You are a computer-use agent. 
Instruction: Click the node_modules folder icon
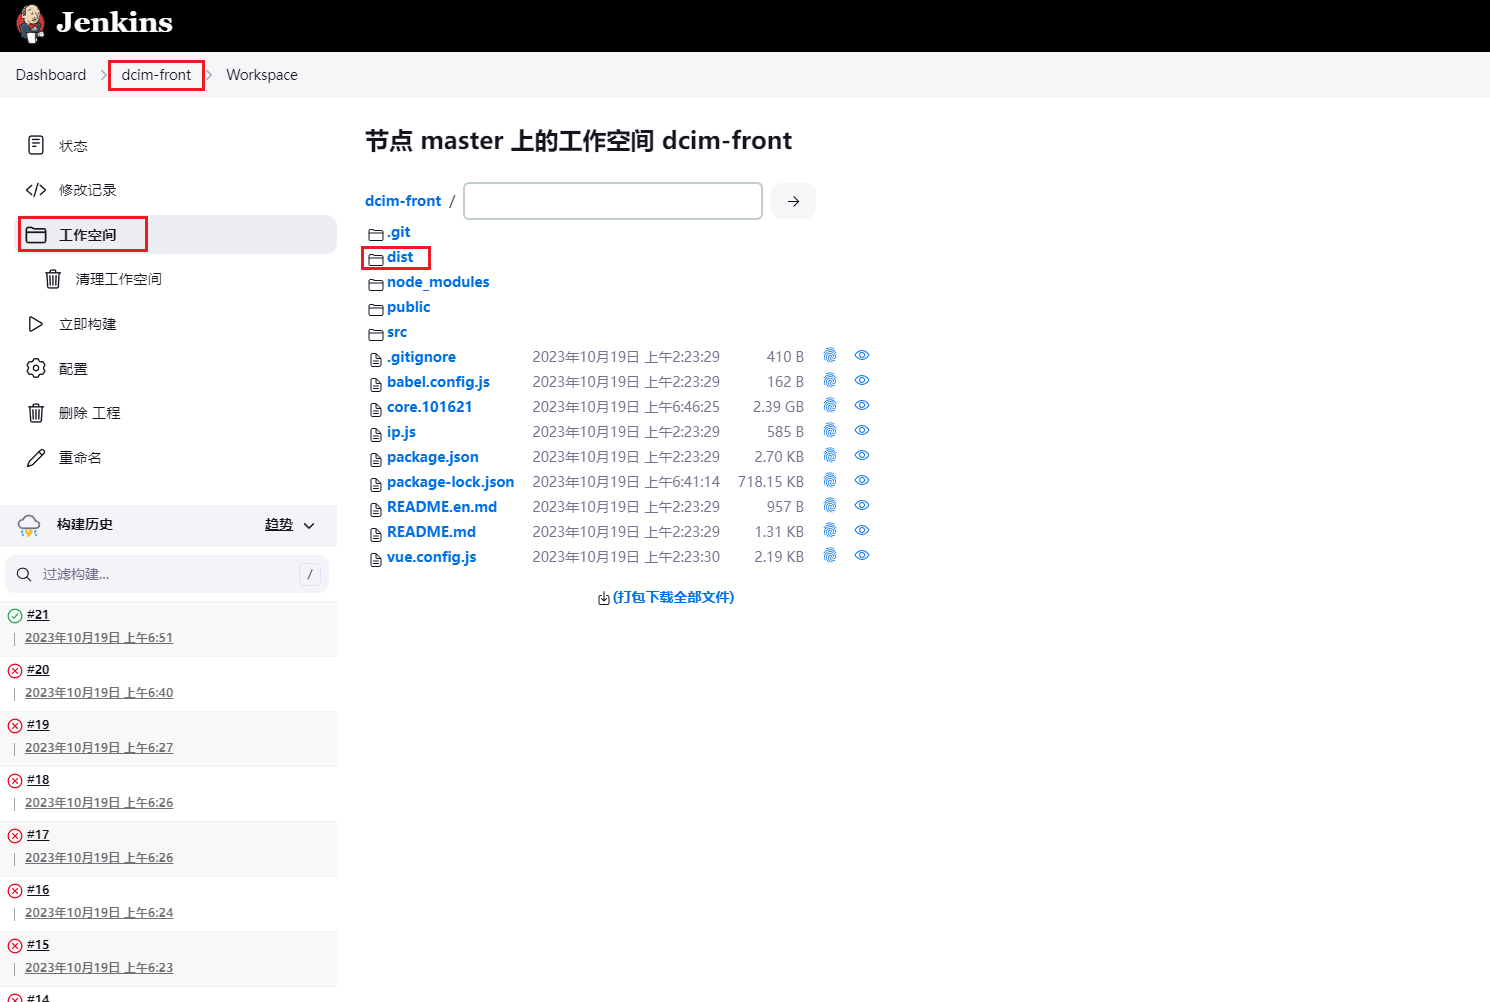376,284
